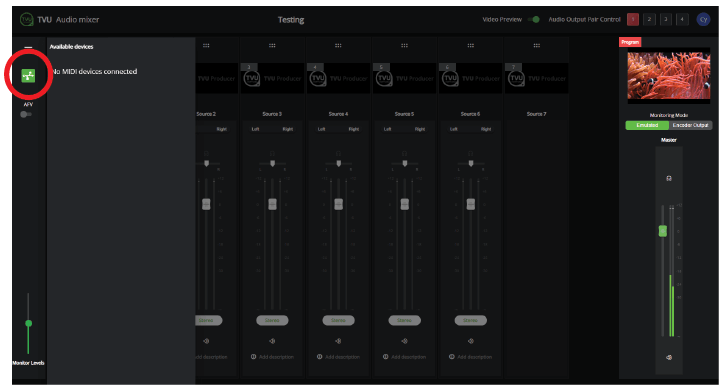Viewport: 721px width, 388px height.
Task: Click the Stereo button on Source 3
Action: tap(272, 320)
